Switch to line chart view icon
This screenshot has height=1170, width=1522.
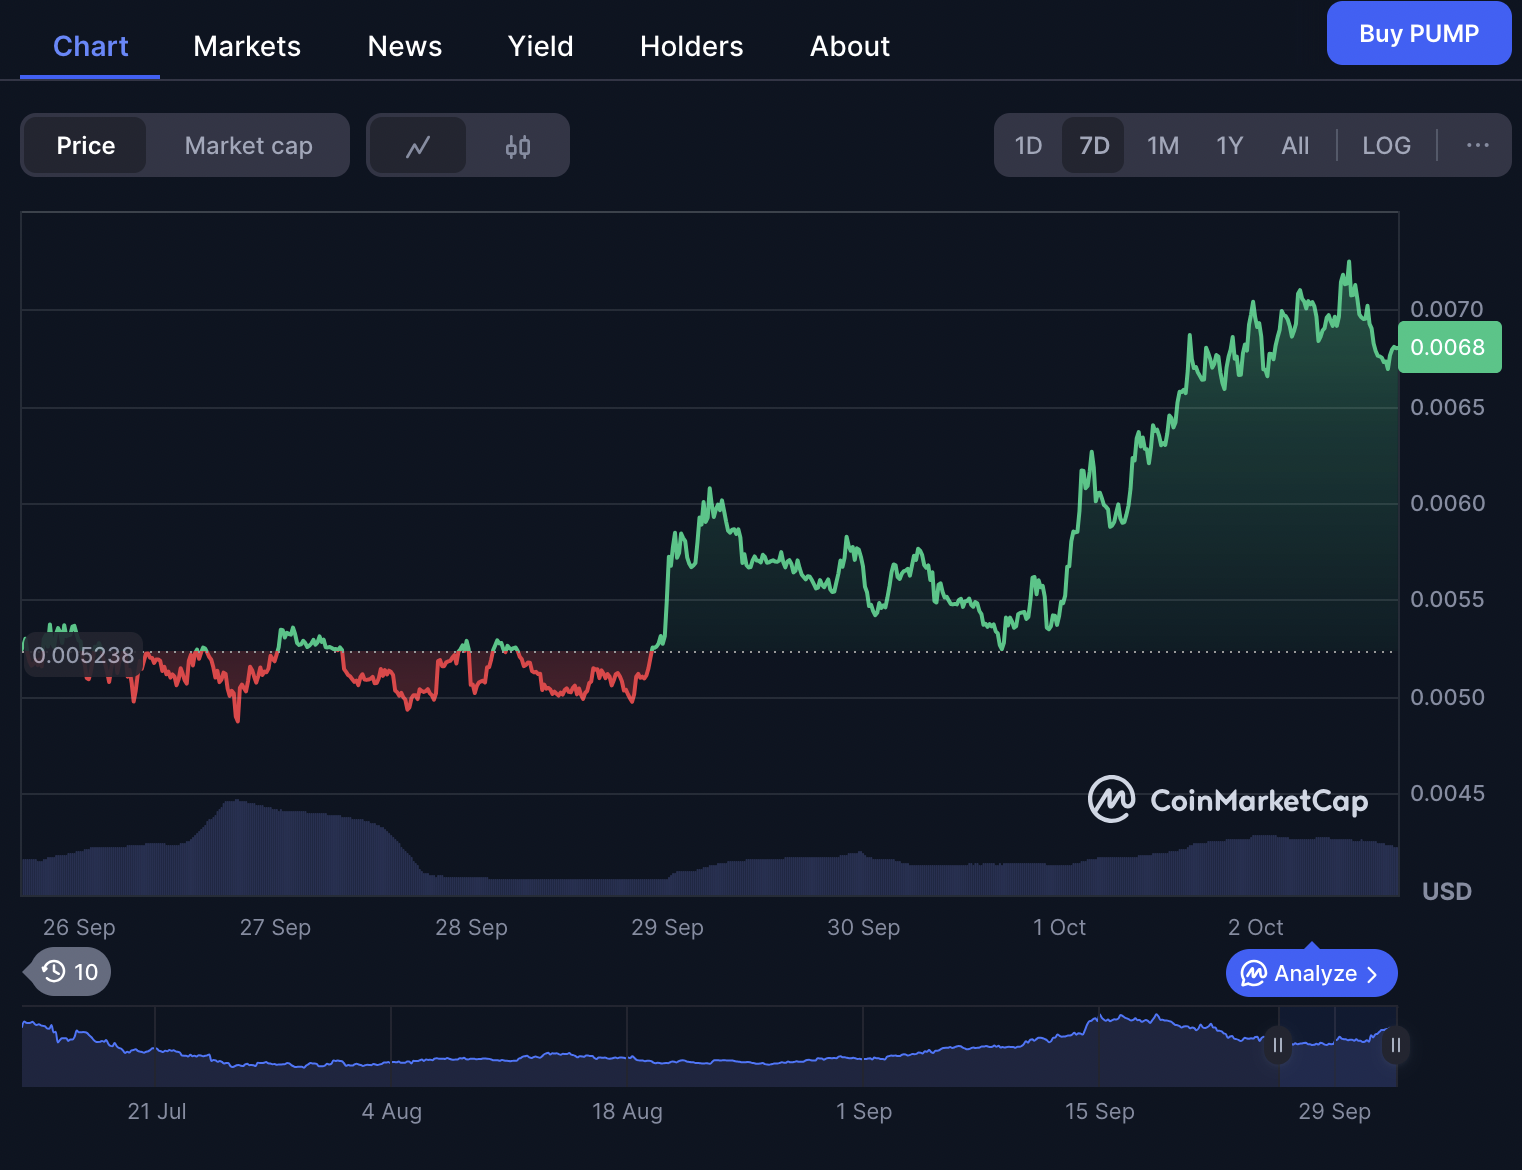(x=418, y=146)
